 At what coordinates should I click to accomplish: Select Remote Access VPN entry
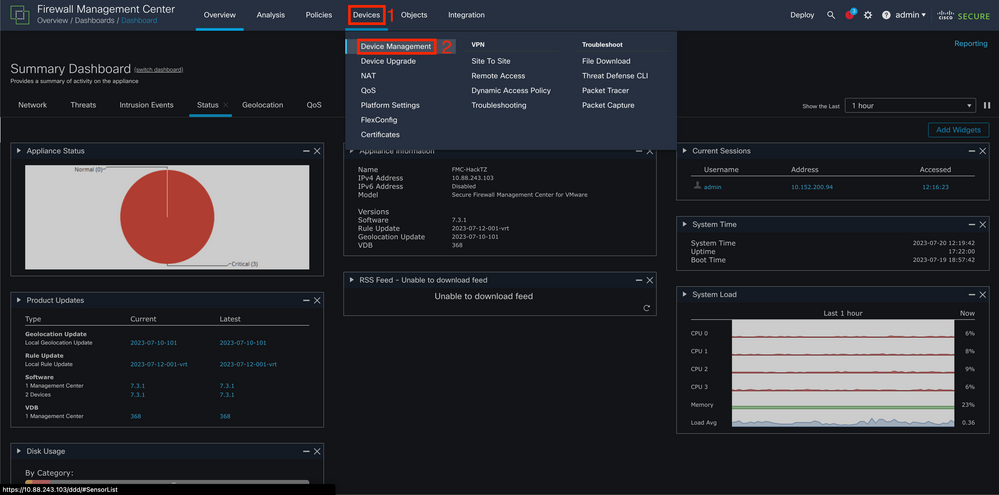pos(498,76)
